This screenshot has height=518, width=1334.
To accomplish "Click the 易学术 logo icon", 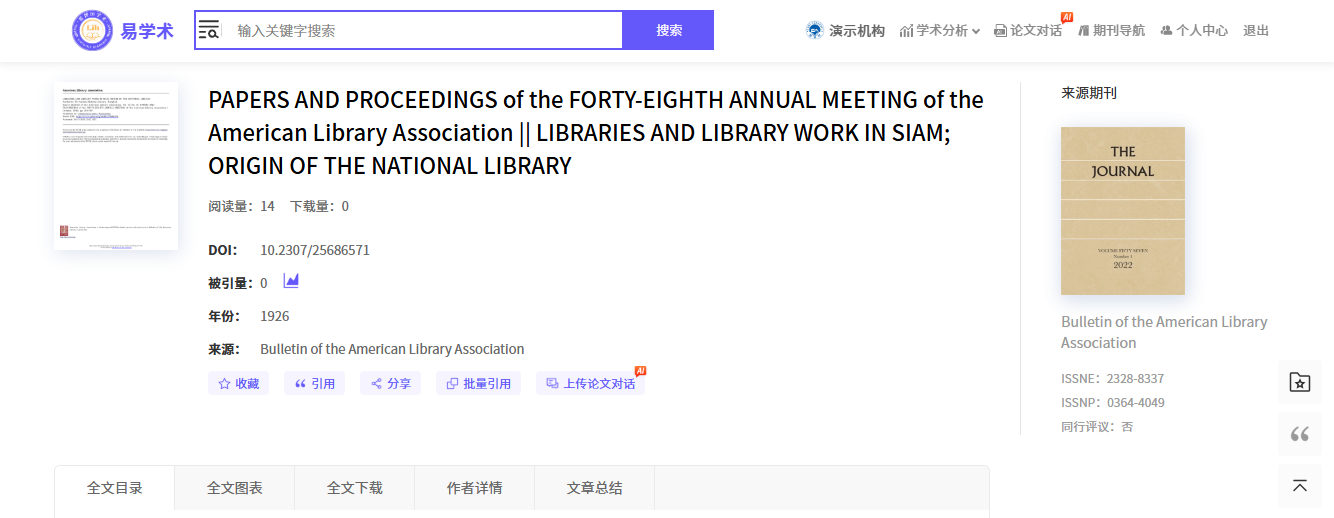I will coord(92,31).
